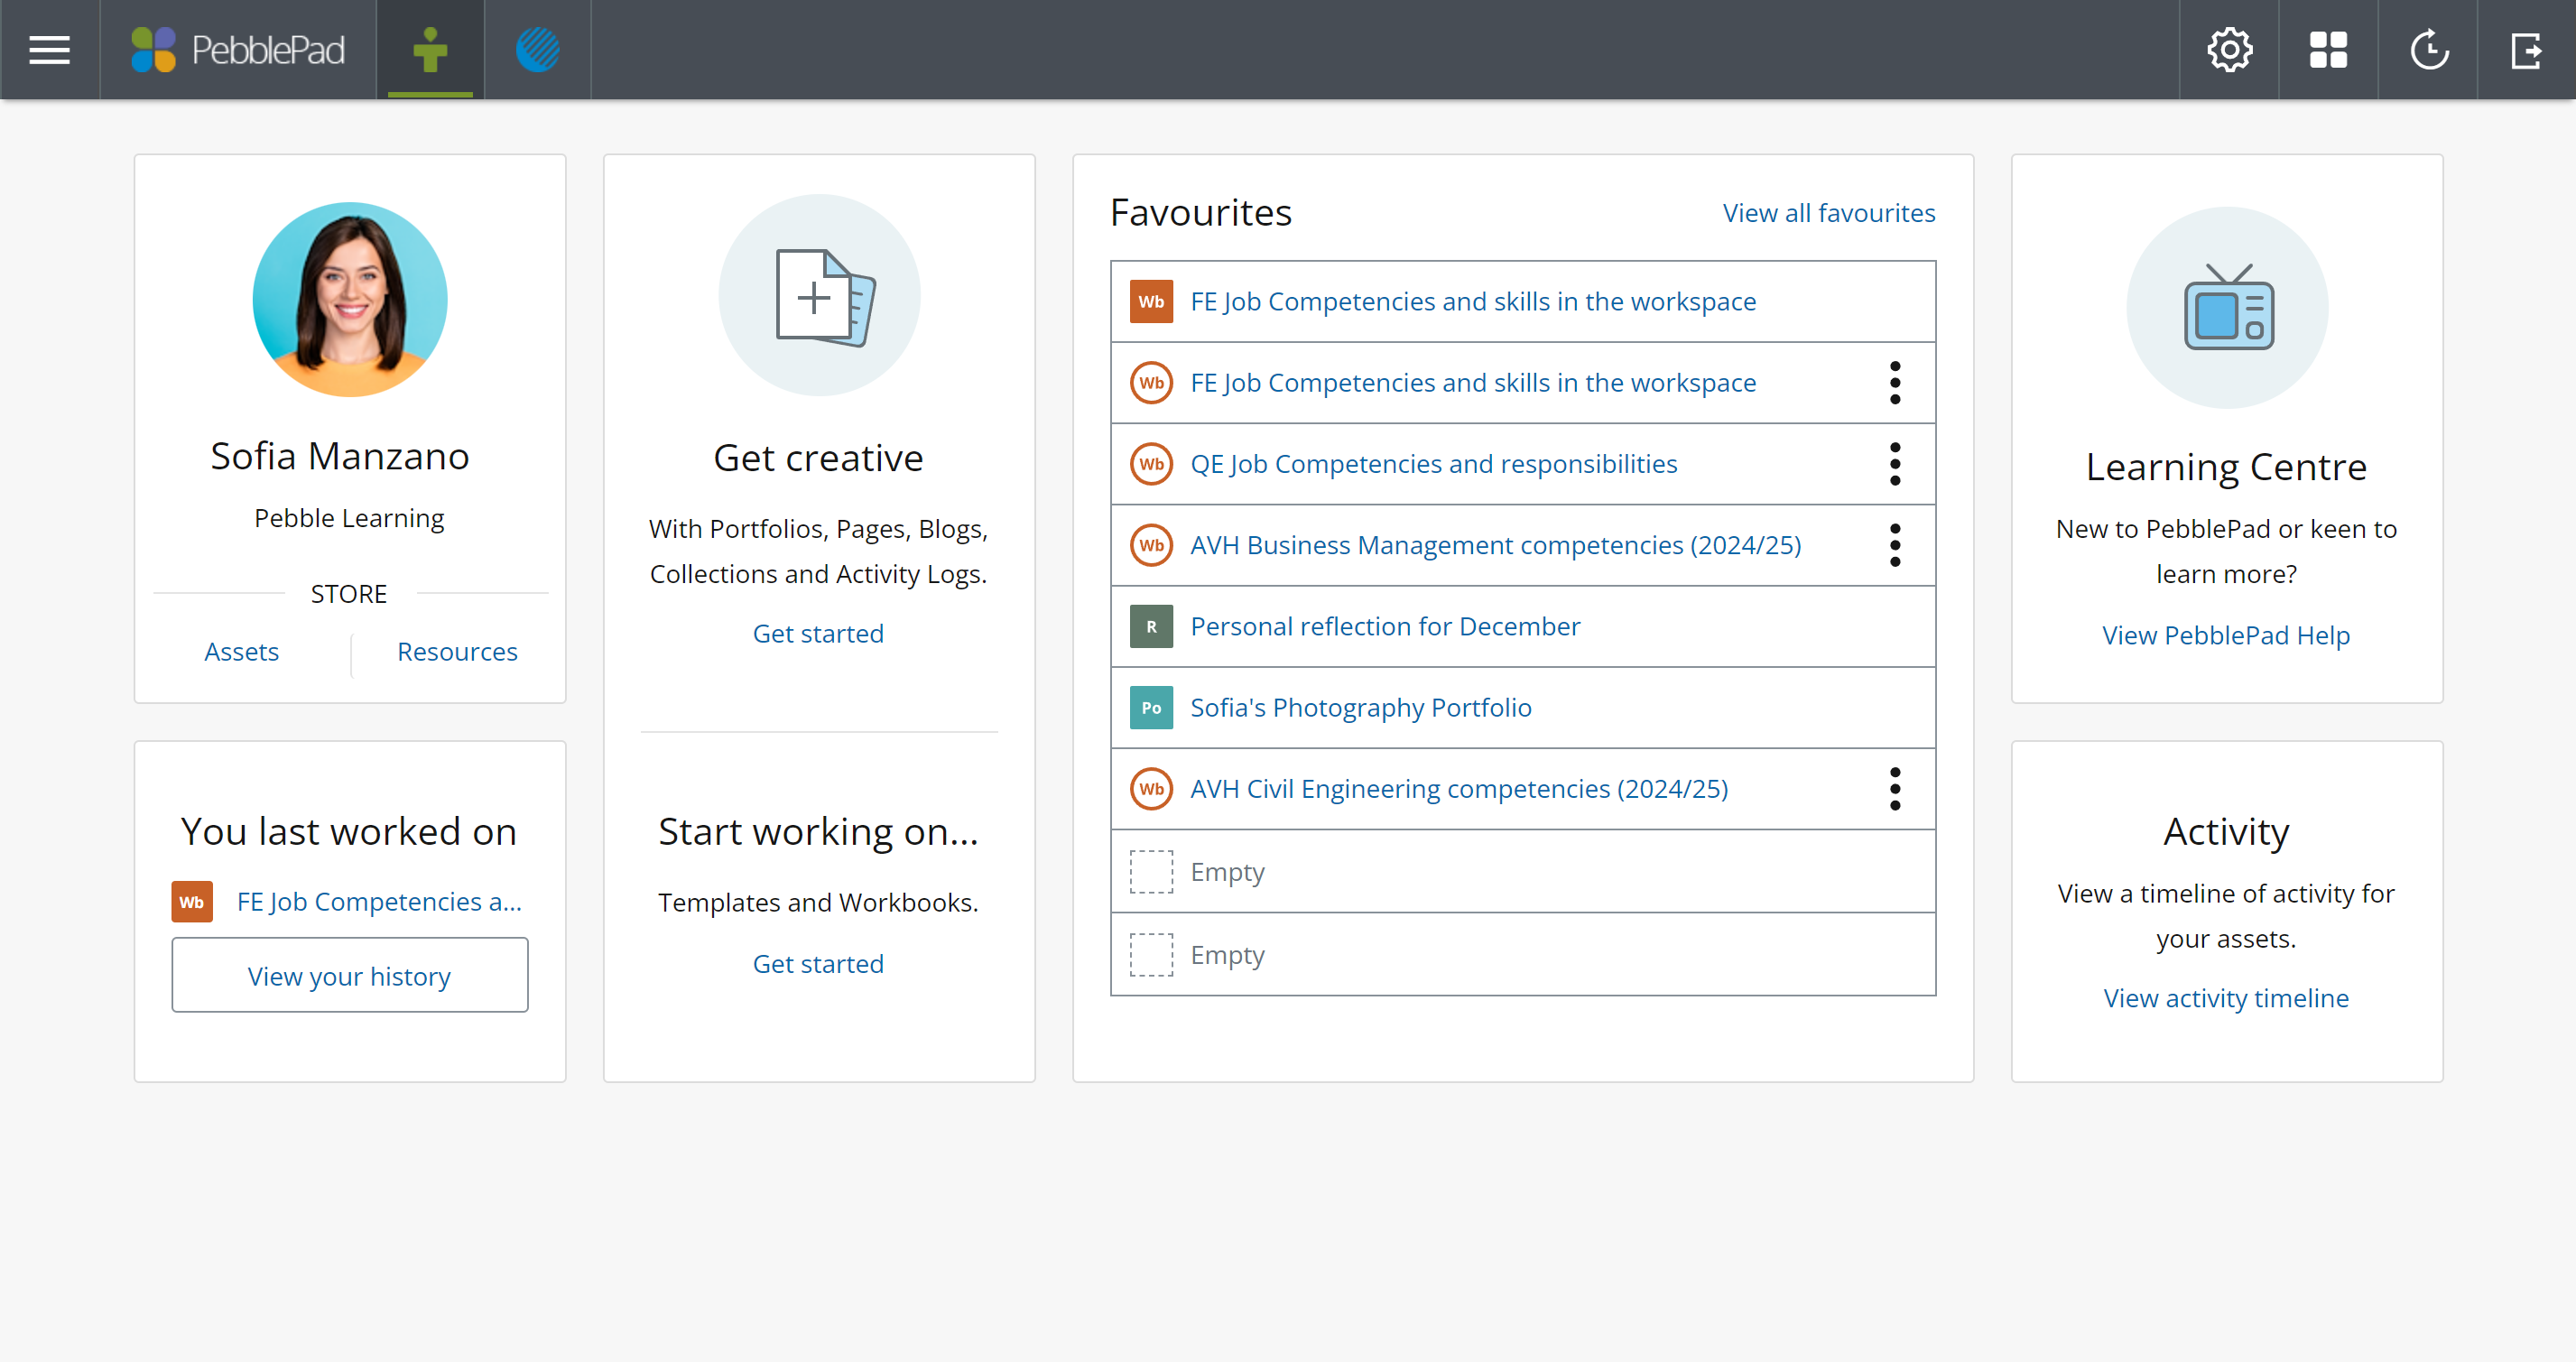Screen dimensions: 2576x1362
Task: Click the View your history button
Action: tap(349, 975)
